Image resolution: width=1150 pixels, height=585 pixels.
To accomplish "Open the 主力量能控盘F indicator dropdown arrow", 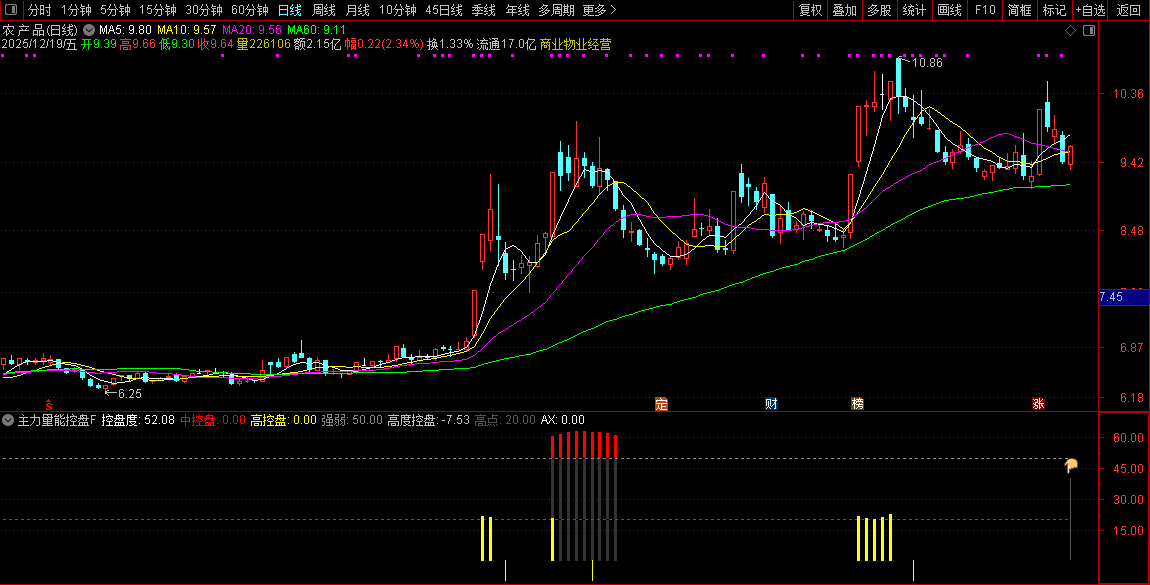I will (x=8, y=420).
